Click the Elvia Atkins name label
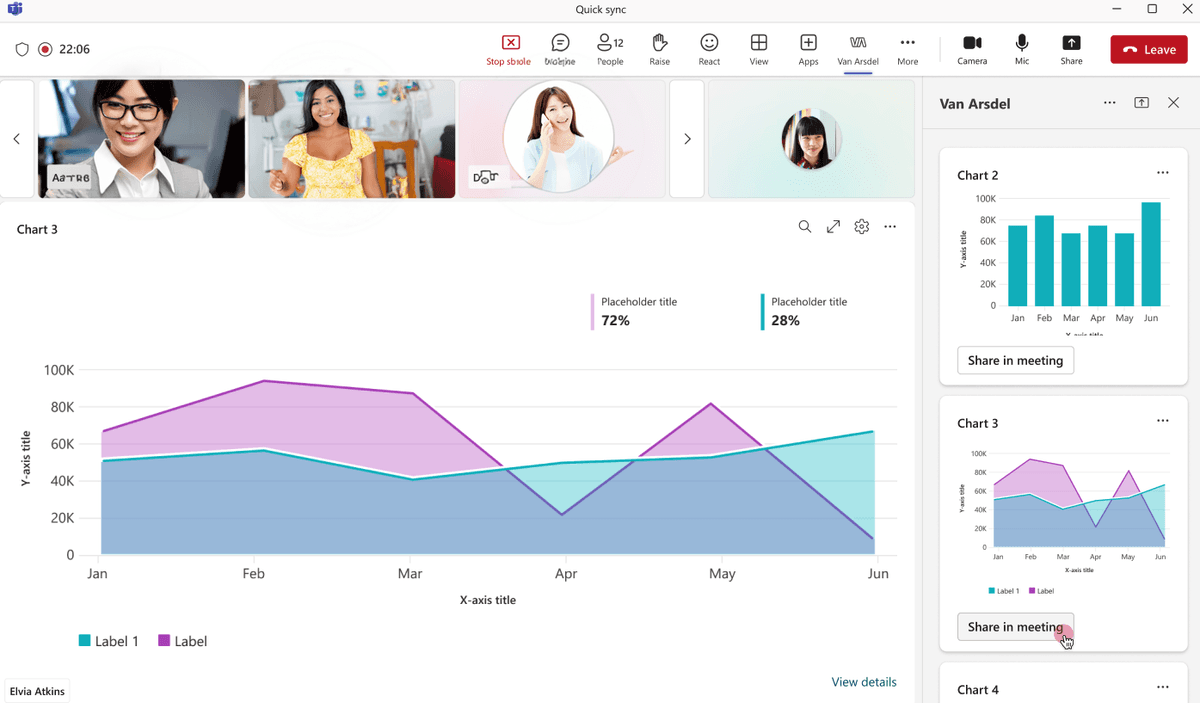 (36, 691)
